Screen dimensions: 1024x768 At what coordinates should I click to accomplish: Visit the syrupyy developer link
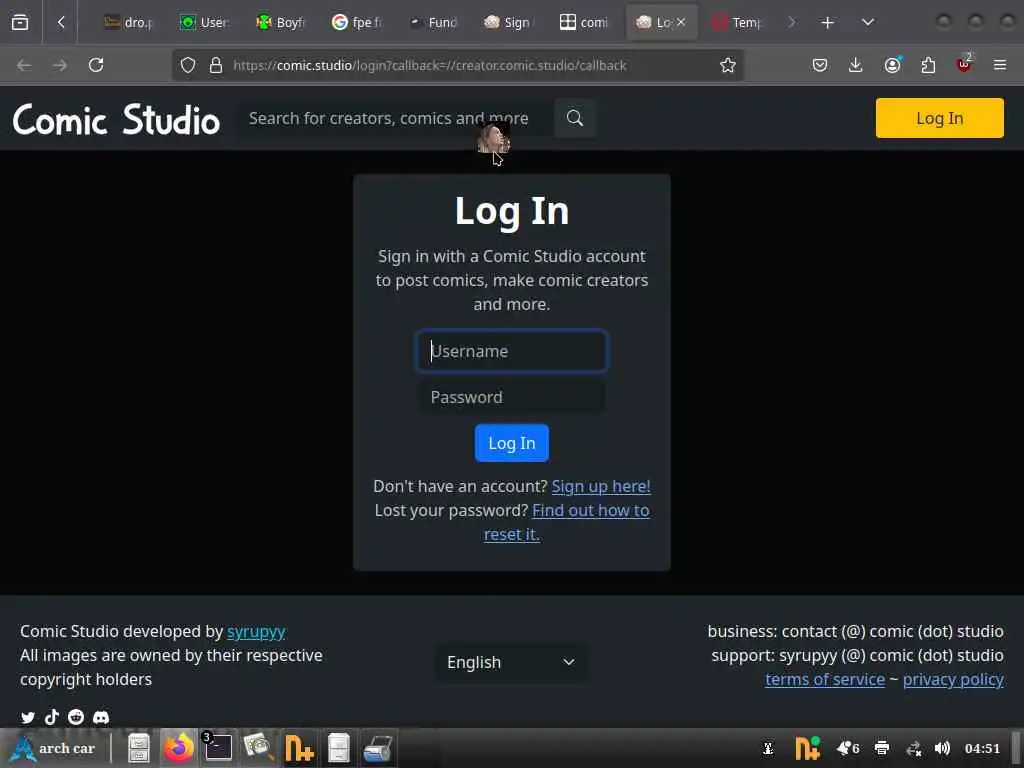[x=256, y=632]
